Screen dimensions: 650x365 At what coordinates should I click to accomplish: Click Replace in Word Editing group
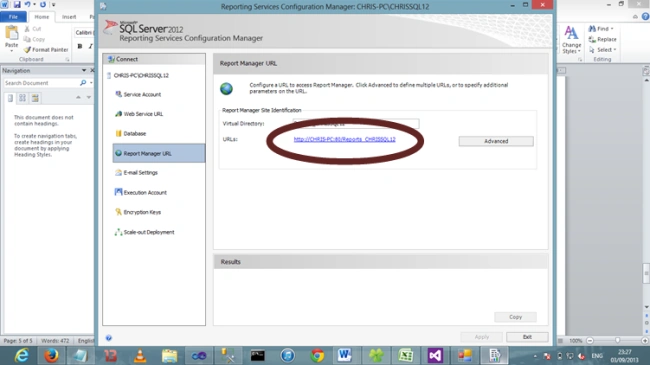pyautogui.click(x=602, y=39)
